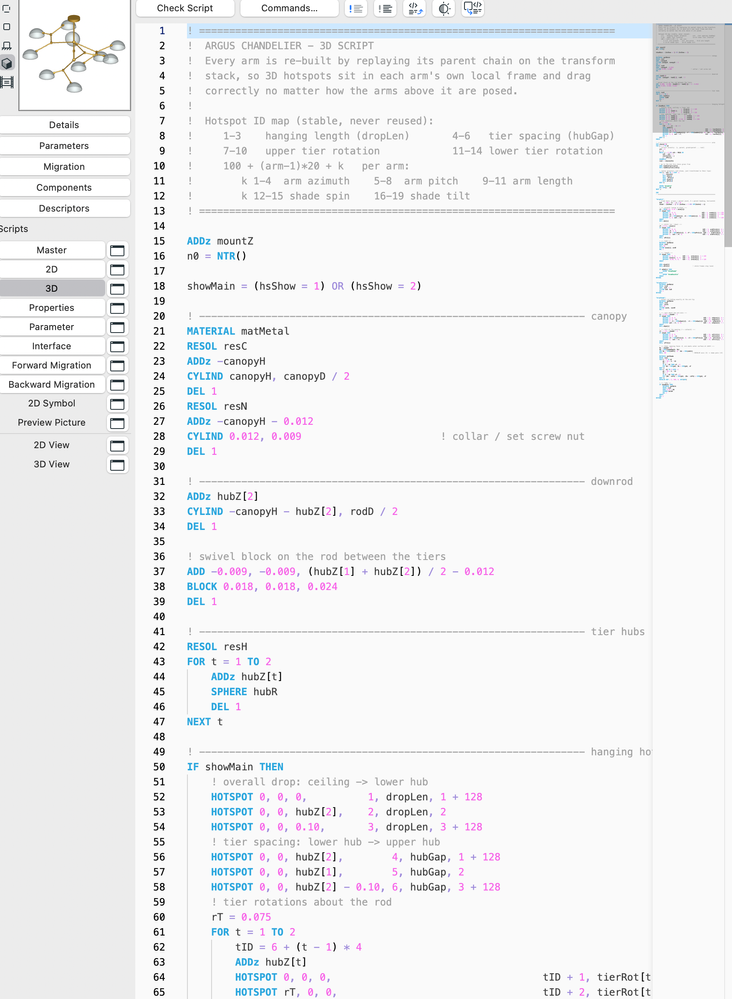This screenshot has width=732, height=999.
Task: Click the 'IF showMain THEN' code line
Action: tap(235, 766)
